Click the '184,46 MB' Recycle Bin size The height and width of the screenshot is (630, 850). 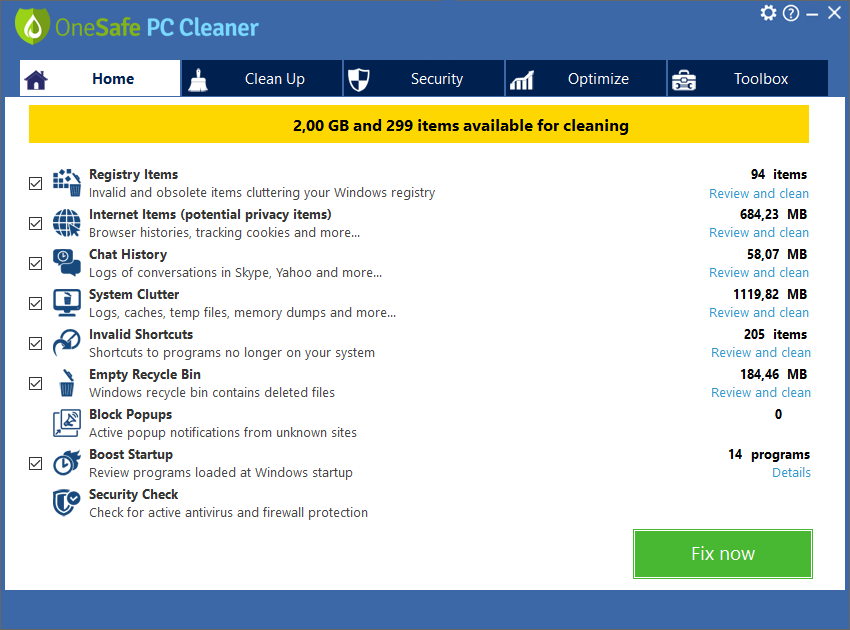point(774,375)
